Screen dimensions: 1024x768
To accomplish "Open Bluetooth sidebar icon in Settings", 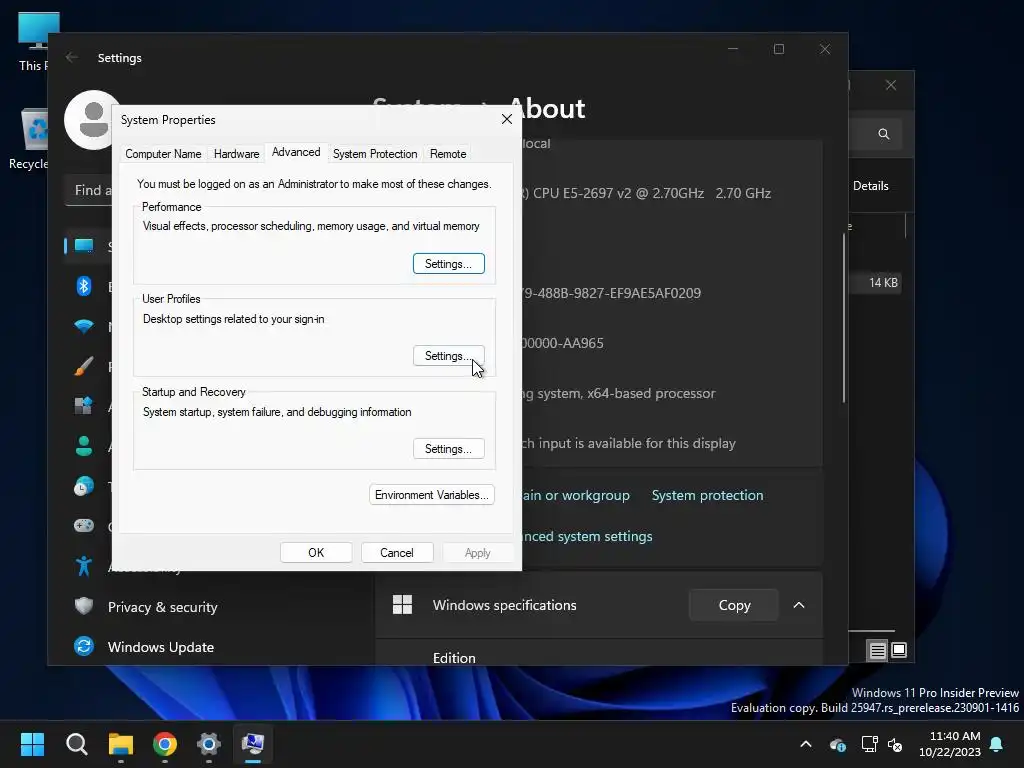I will 84,286.
